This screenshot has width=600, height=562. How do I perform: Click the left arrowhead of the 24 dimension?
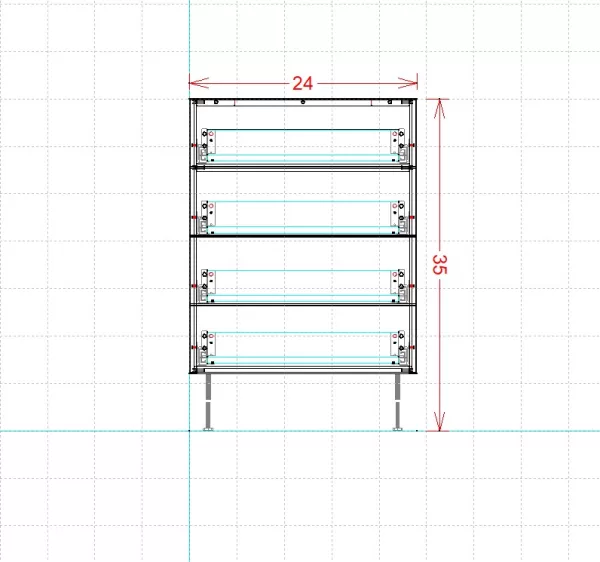195,83
